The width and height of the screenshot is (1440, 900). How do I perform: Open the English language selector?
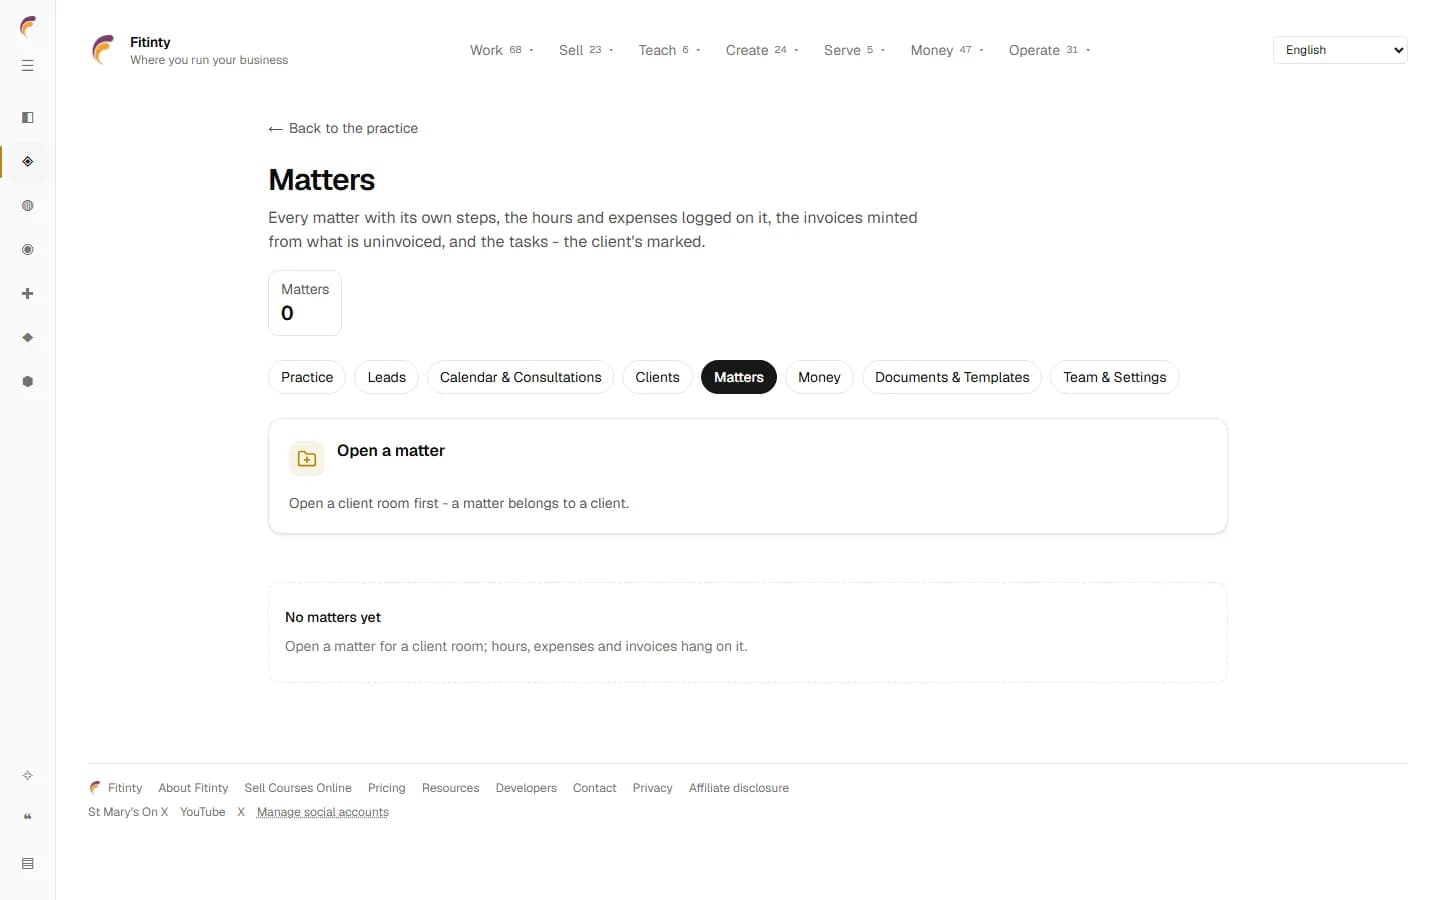click(1340, 50)
